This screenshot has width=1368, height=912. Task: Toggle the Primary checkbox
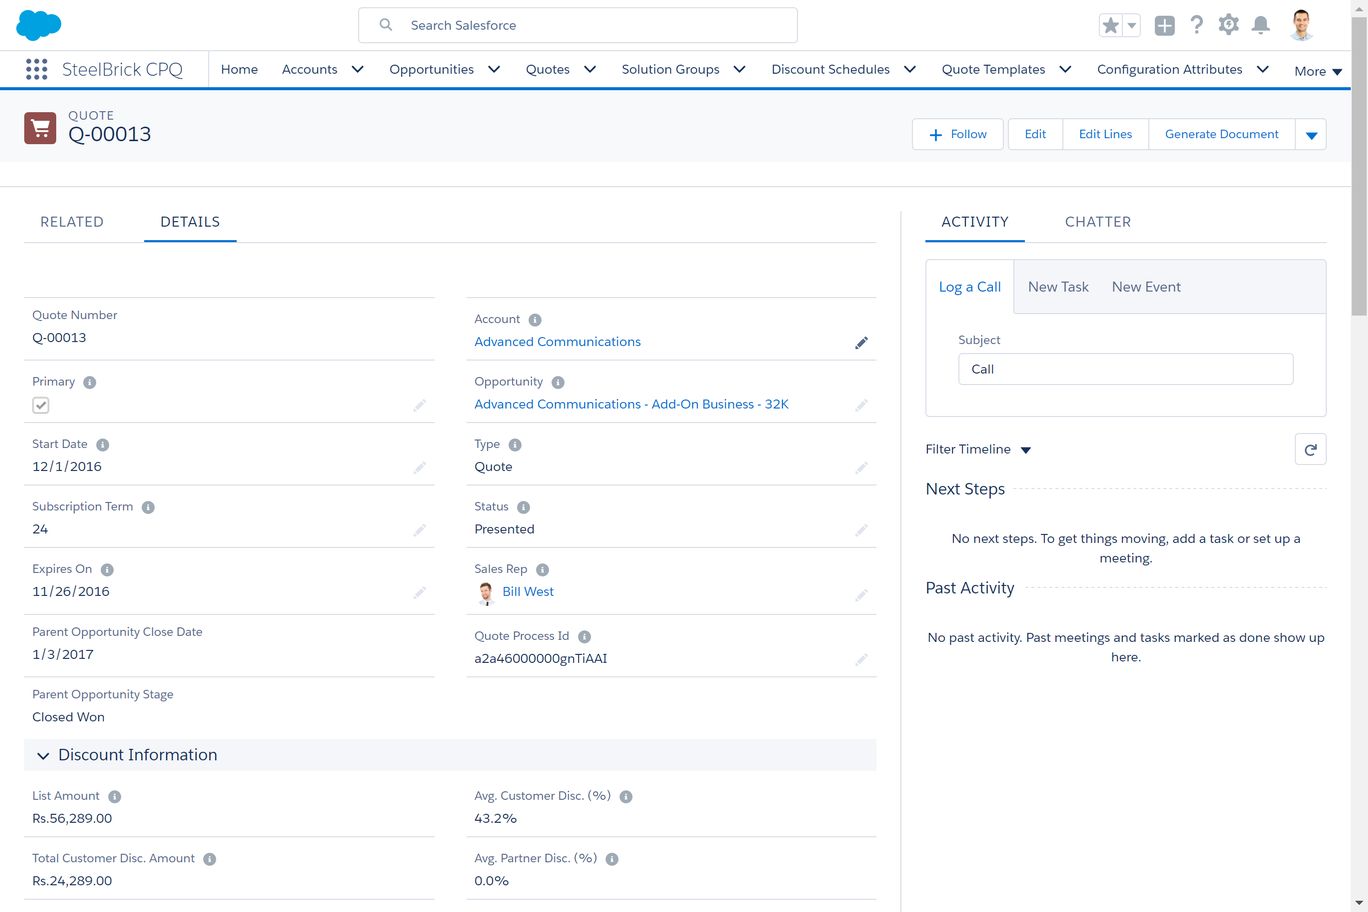coord(41,405)
